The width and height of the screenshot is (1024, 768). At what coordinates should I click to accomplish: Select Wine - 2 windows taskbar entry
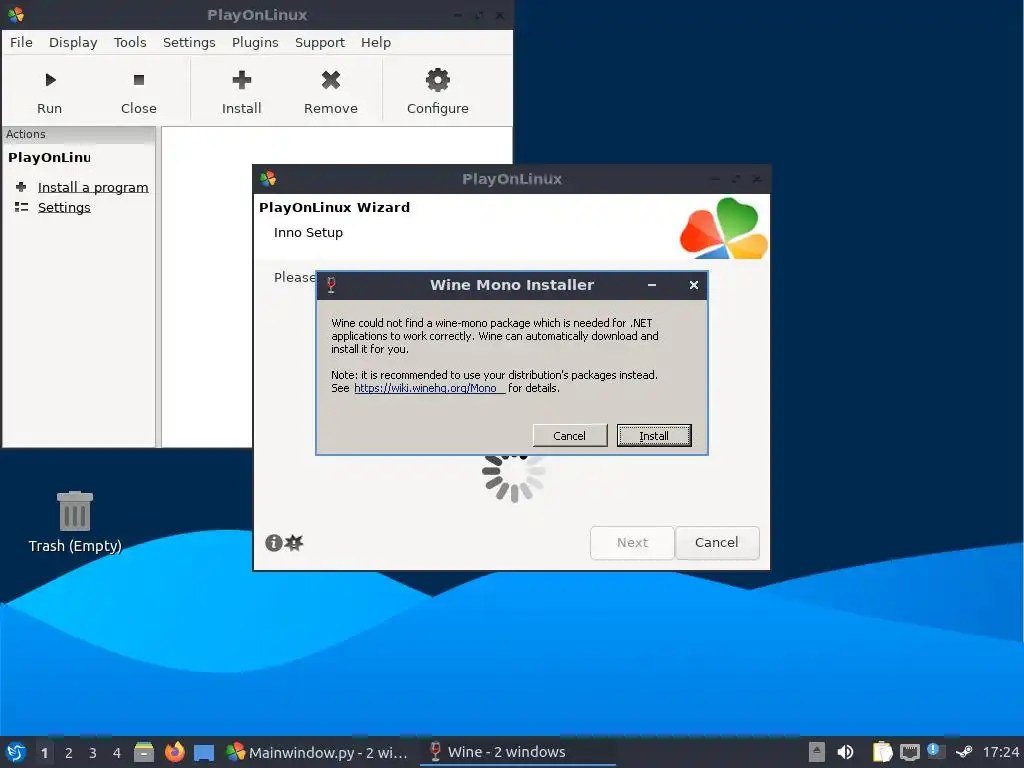[x=520, y=752]
